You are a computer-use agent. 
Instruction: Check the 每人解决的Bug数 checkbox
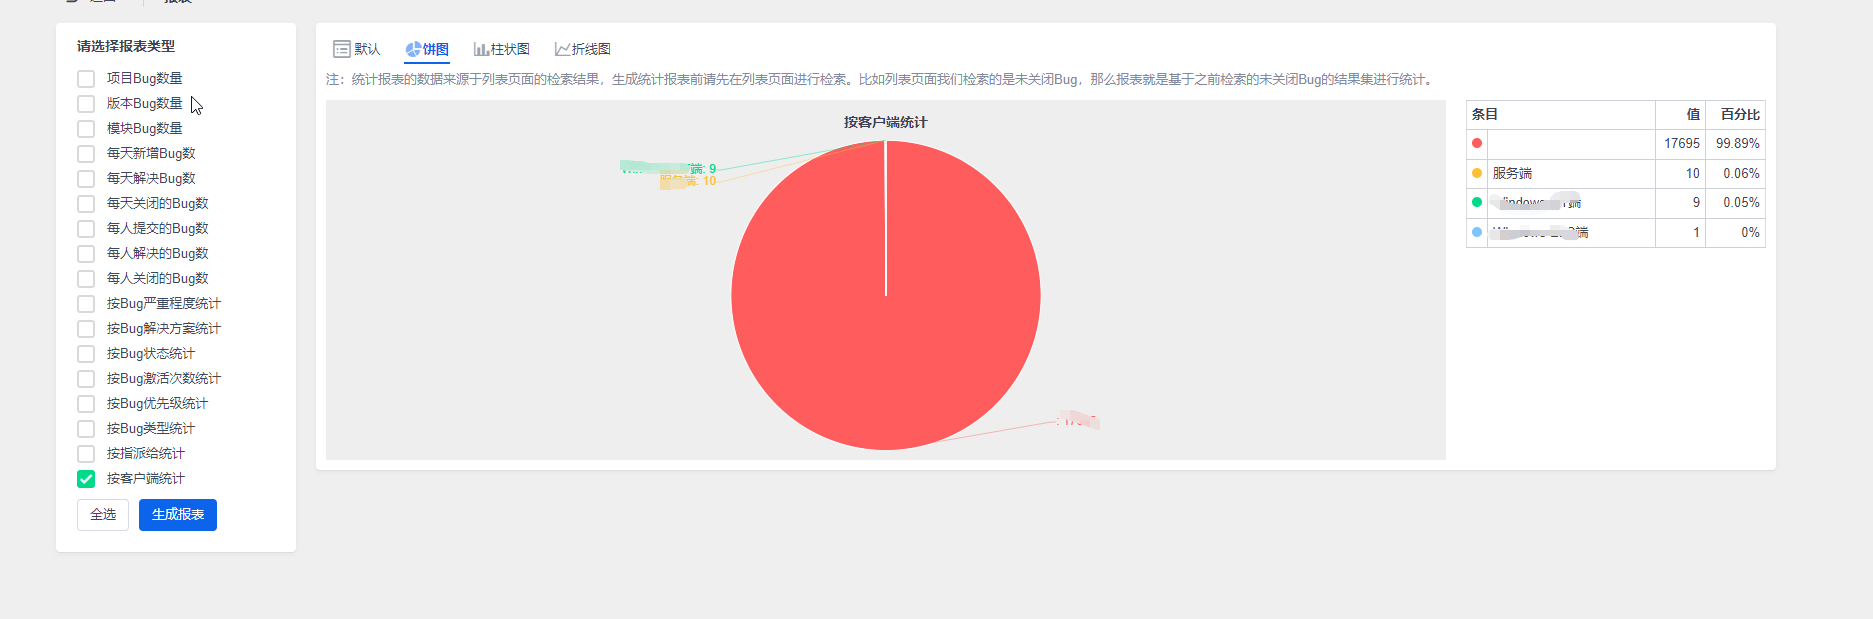86,254
